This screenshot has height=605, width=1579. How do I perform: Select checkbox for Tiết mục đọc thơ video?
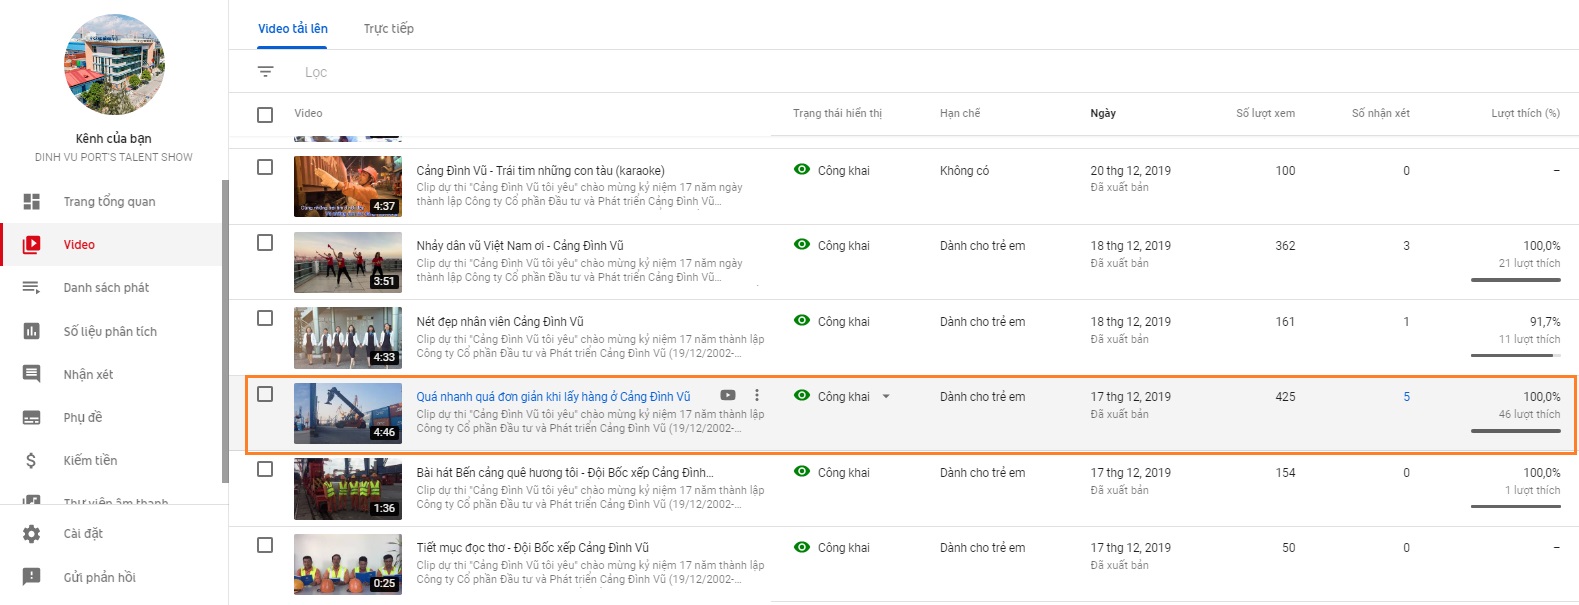265,545
